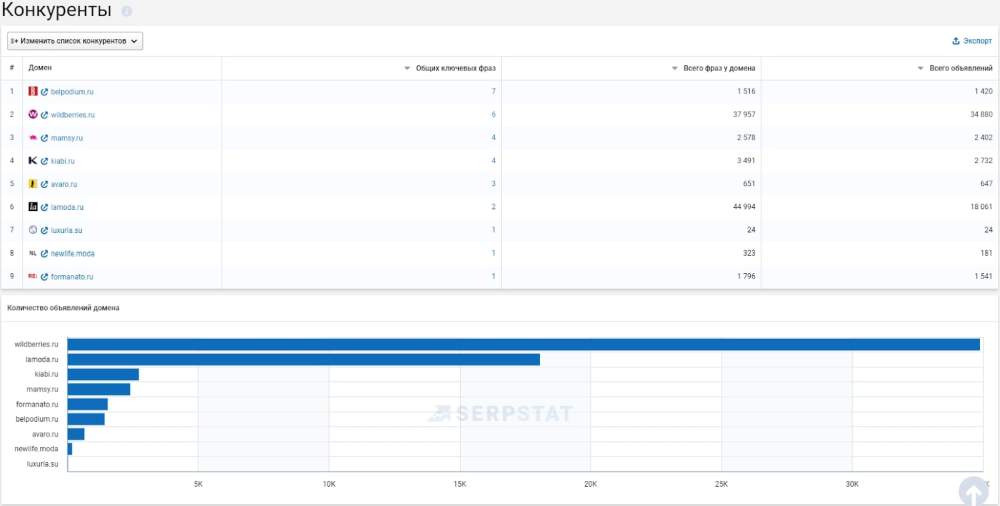Click the belpodium.ru bar in chart
This screenshot has width=1000, height=506.
[86, 419]
